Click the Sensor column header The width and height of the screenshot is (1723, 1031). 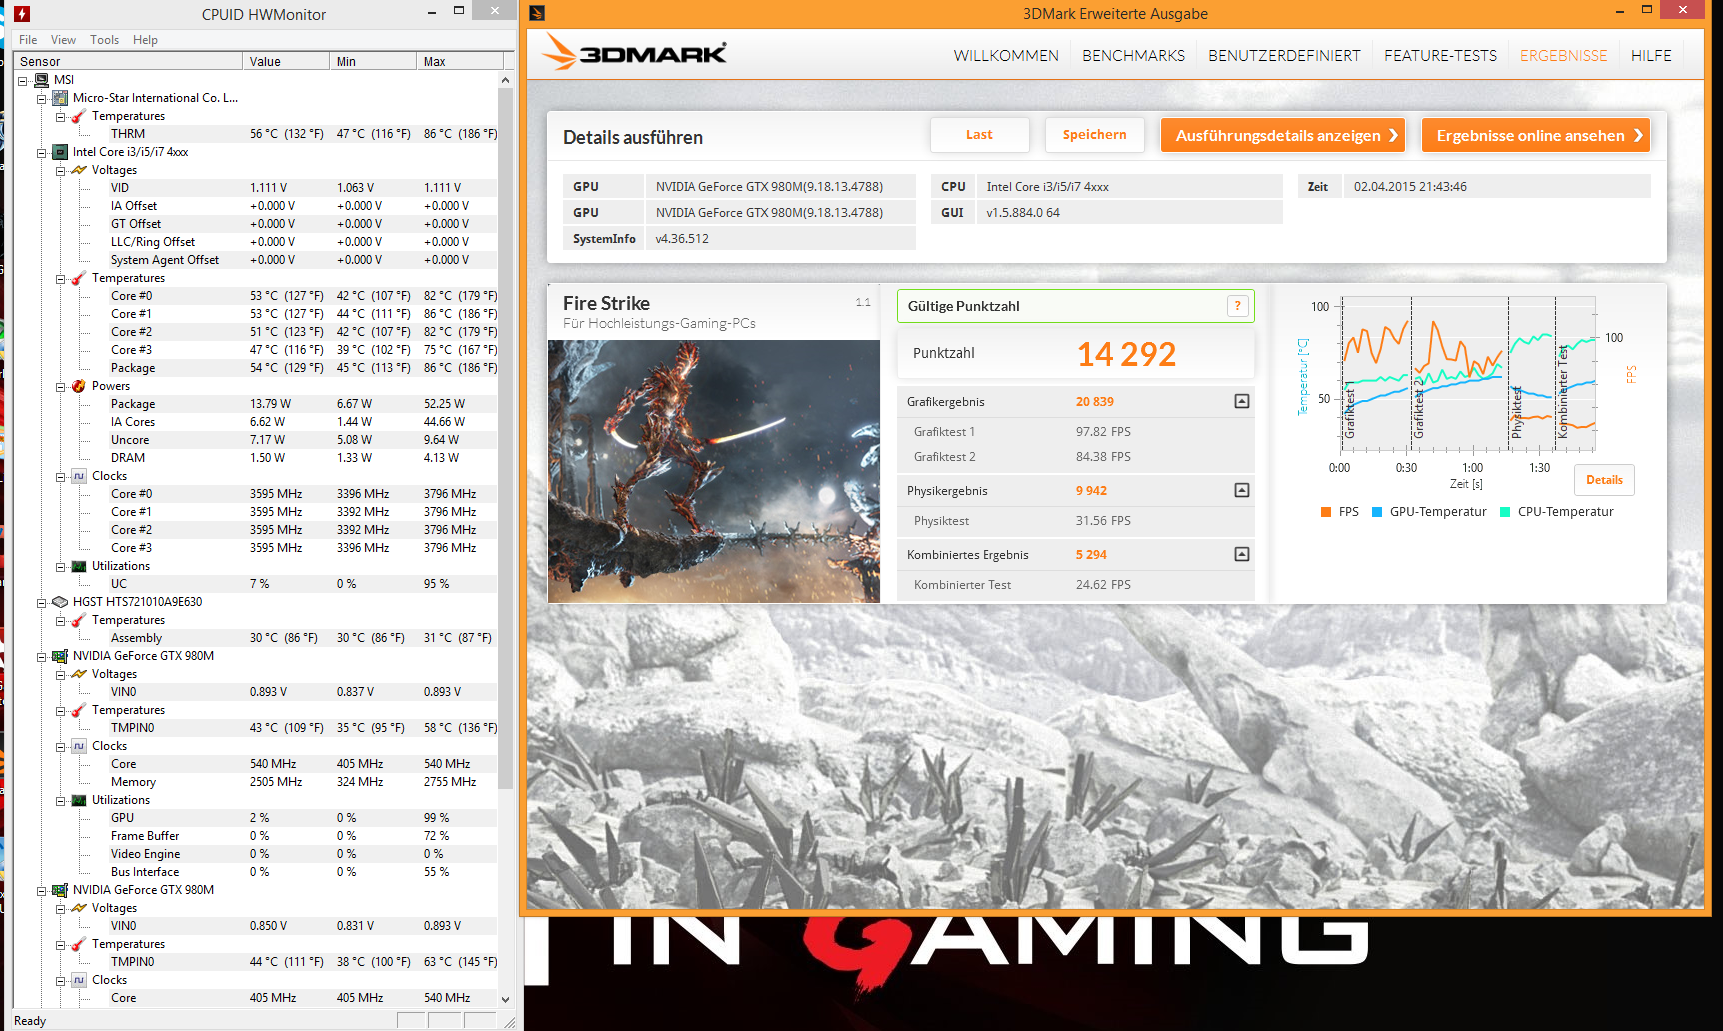pos(129,61)
